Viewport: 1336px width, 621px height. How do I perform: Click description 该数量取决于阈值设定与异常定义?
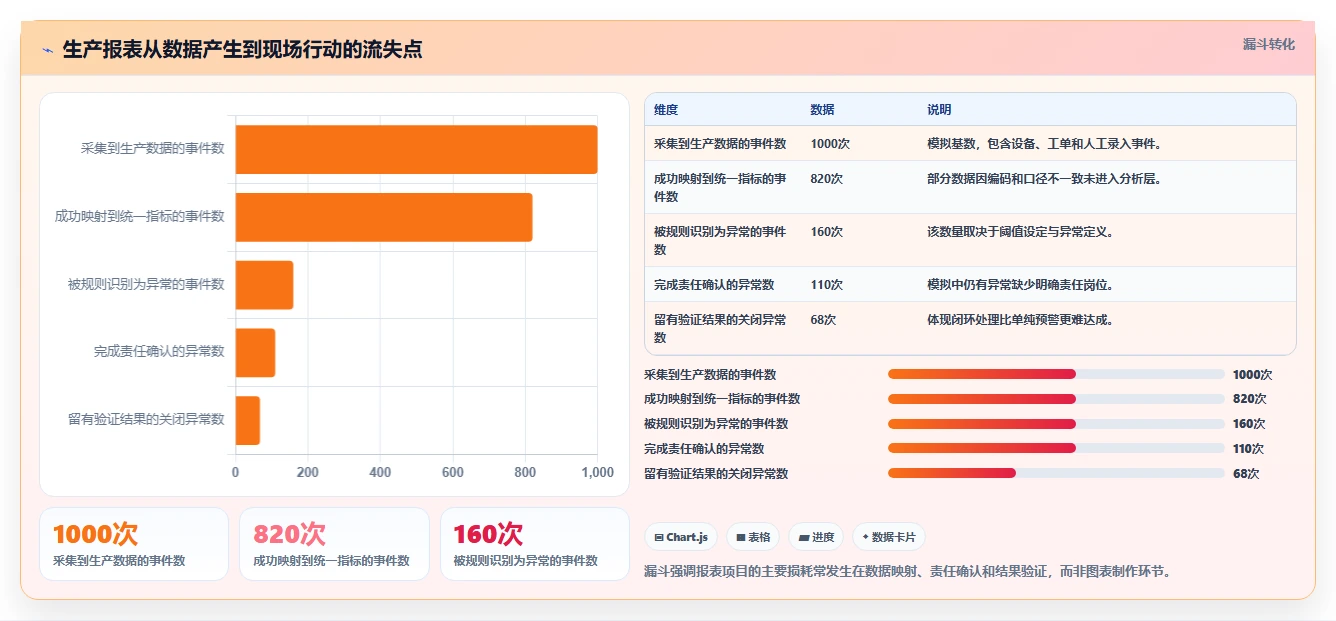click(x=1020, y=232)
